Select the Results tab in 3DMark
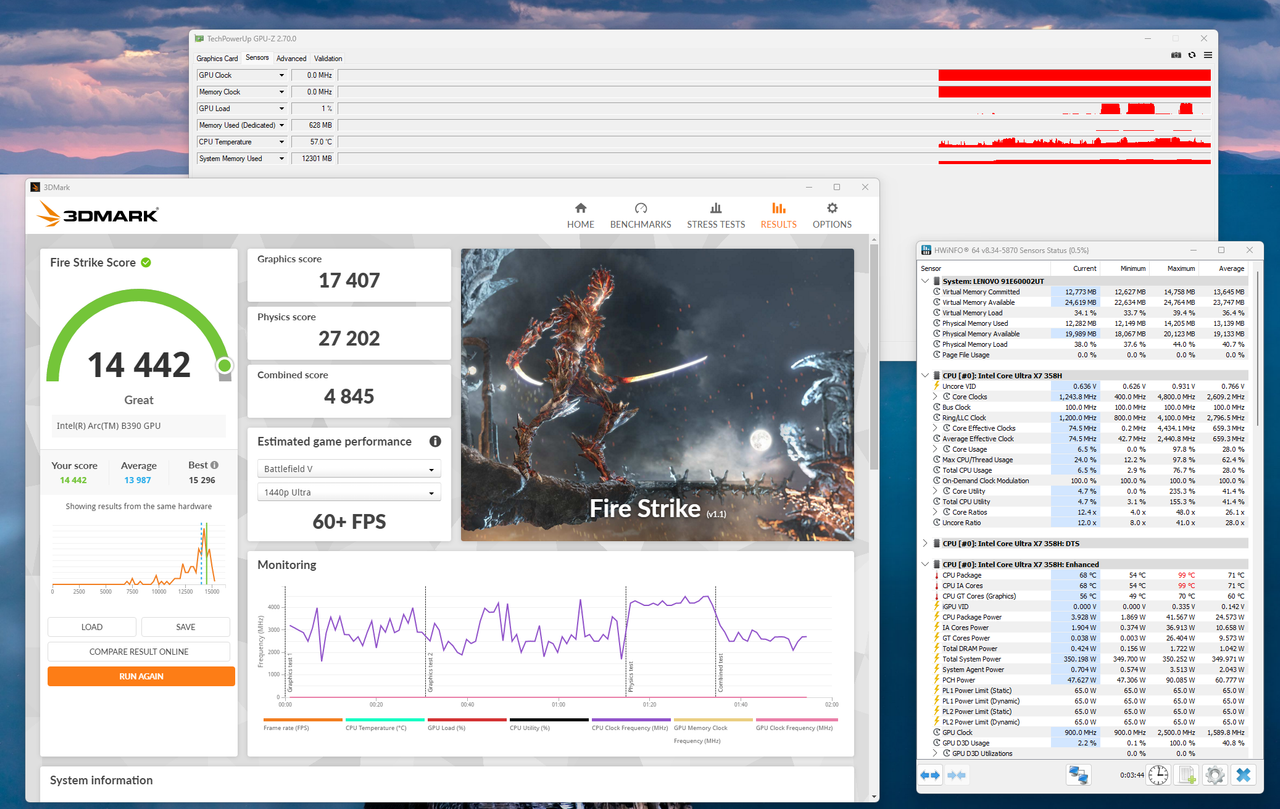This screenshot has height=809, width=1280. 779,215
